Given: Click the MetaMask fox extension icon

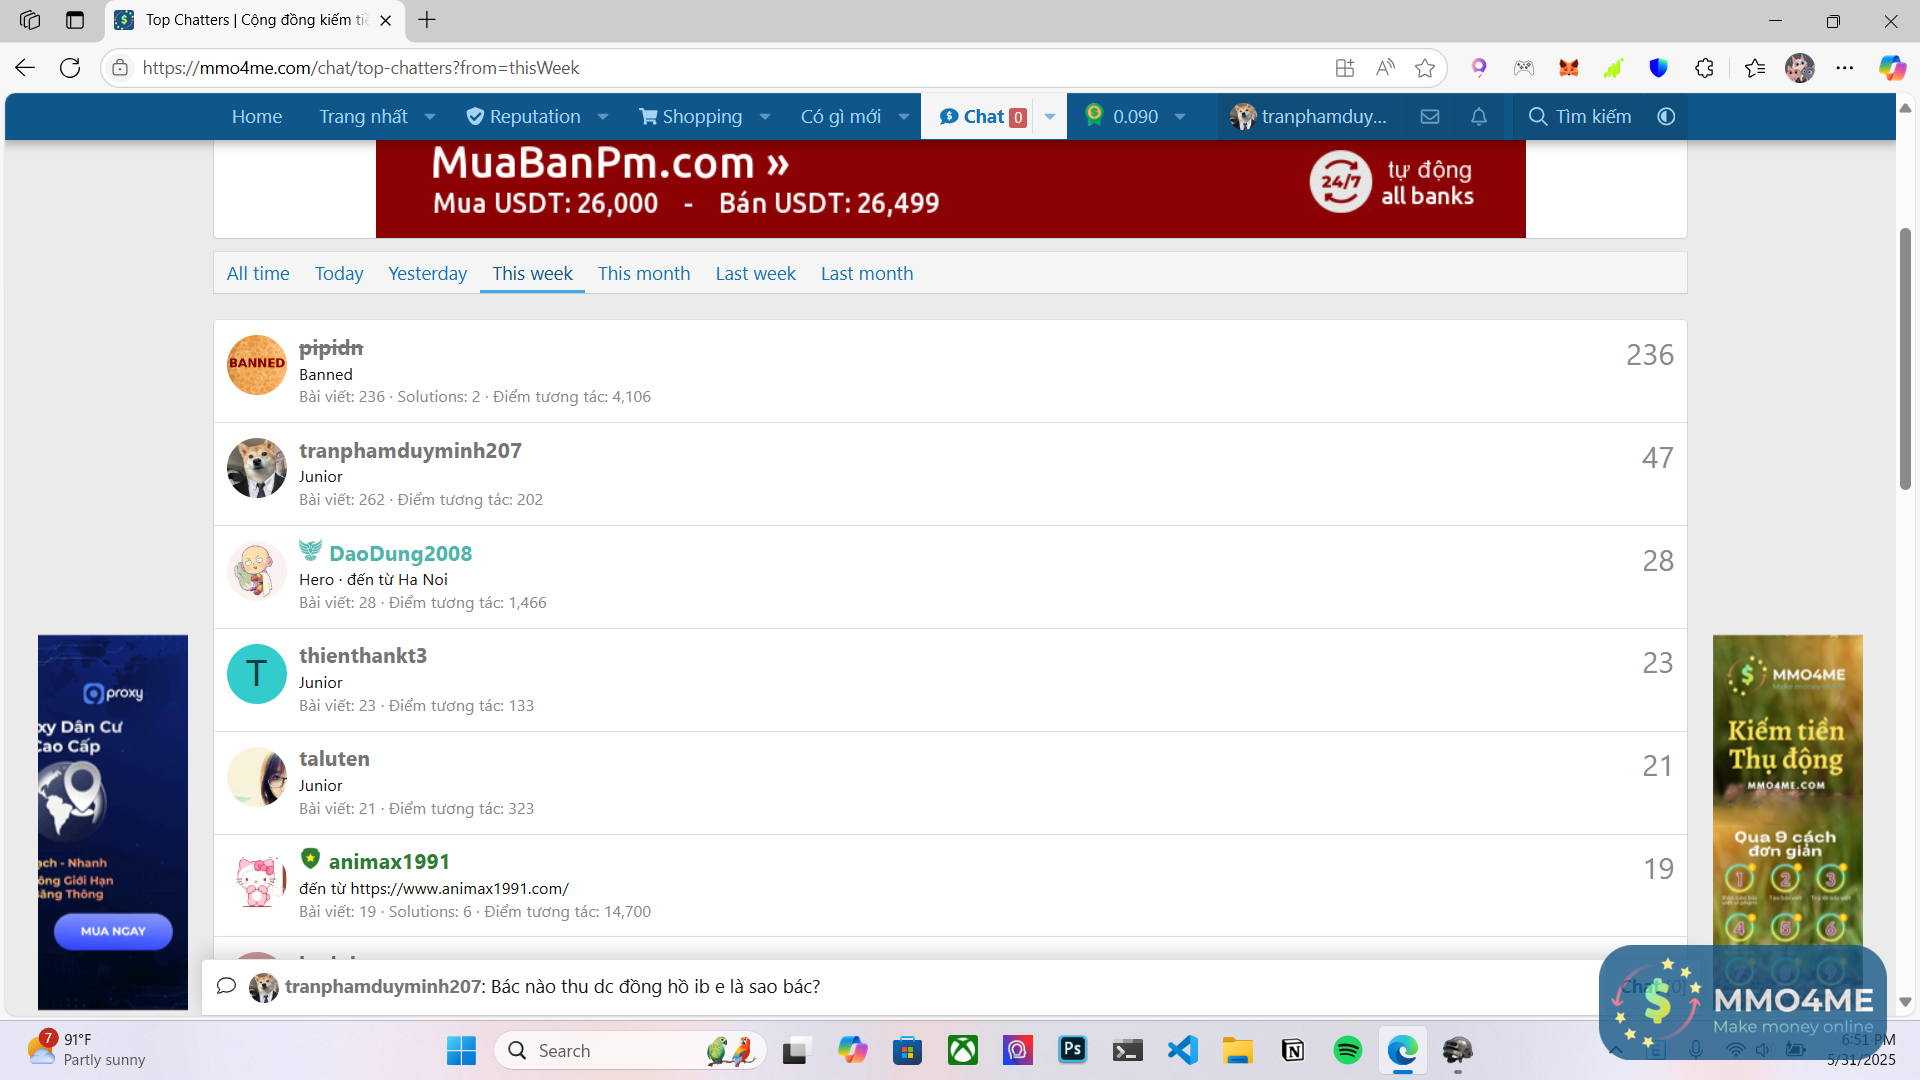Looking at the screenshot, I should [1569, 68].
